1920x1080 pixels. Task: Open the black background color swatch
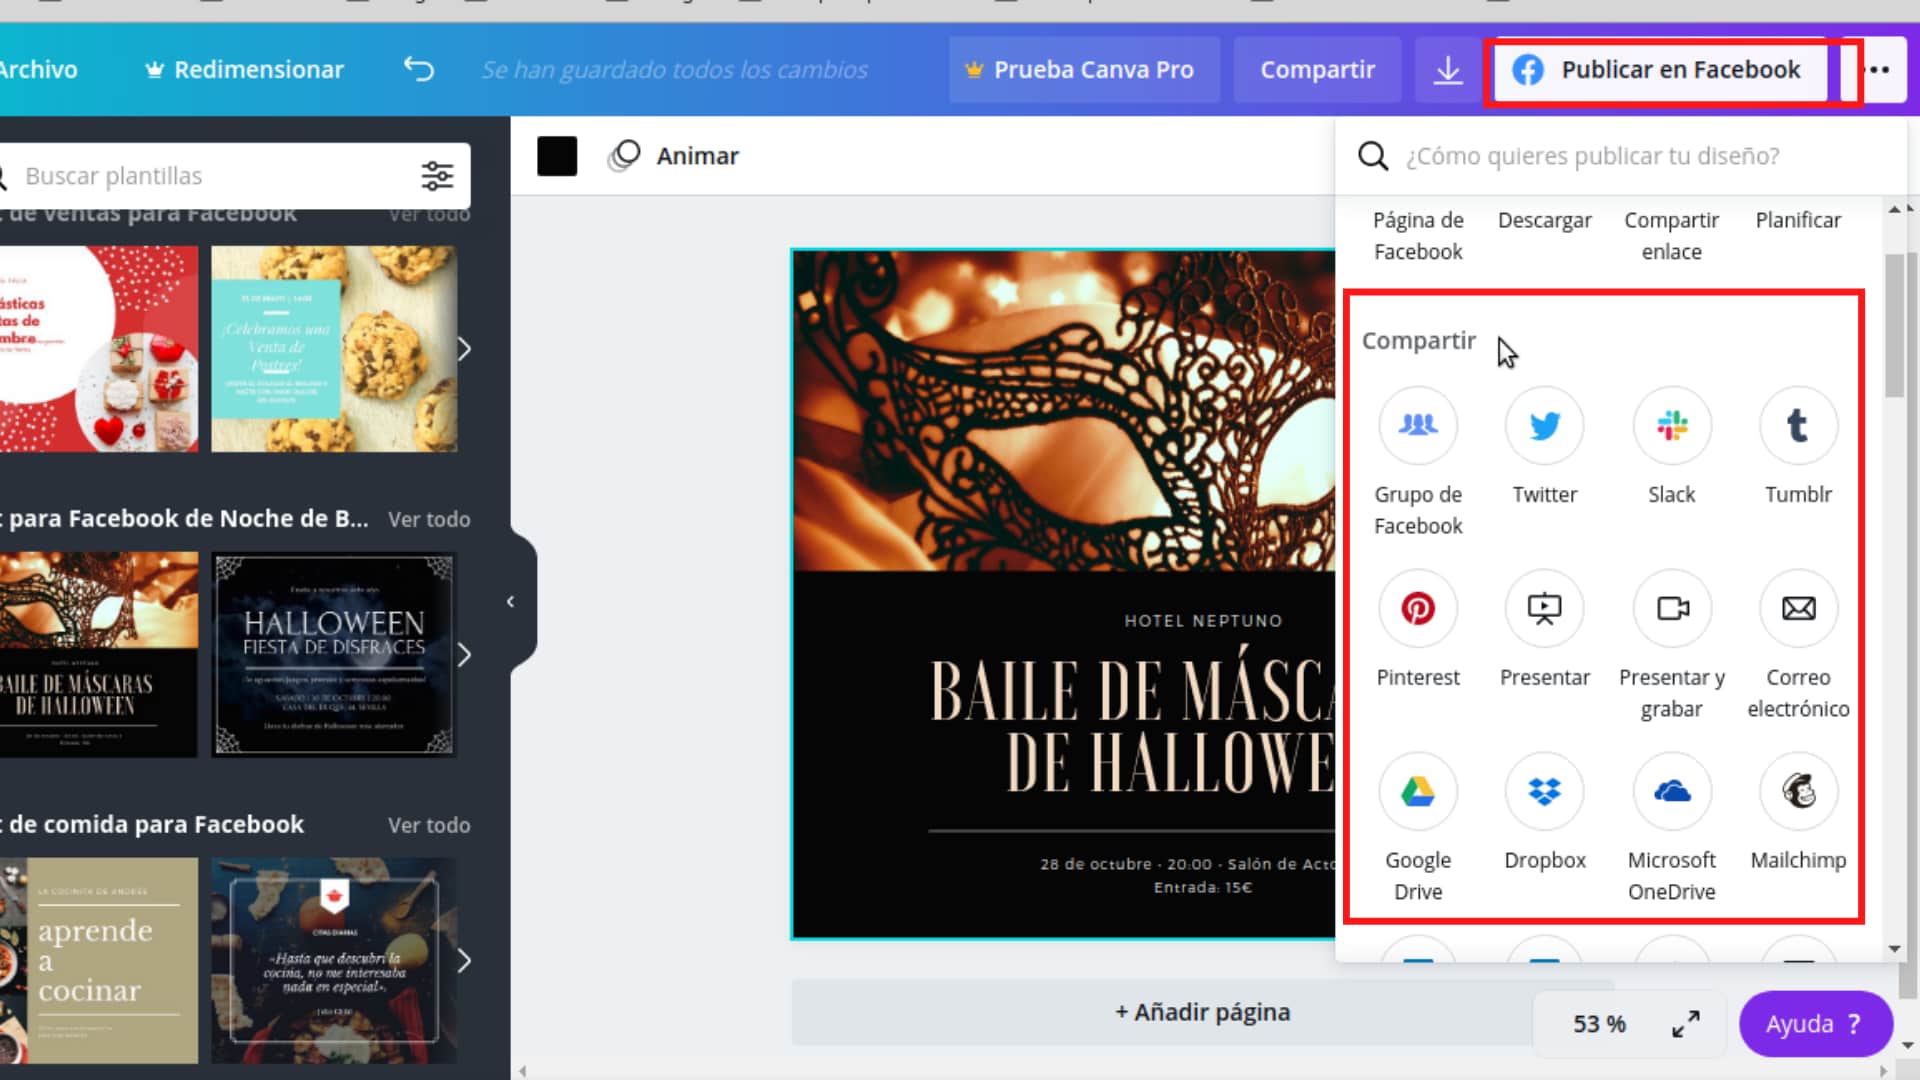point(557,156)
